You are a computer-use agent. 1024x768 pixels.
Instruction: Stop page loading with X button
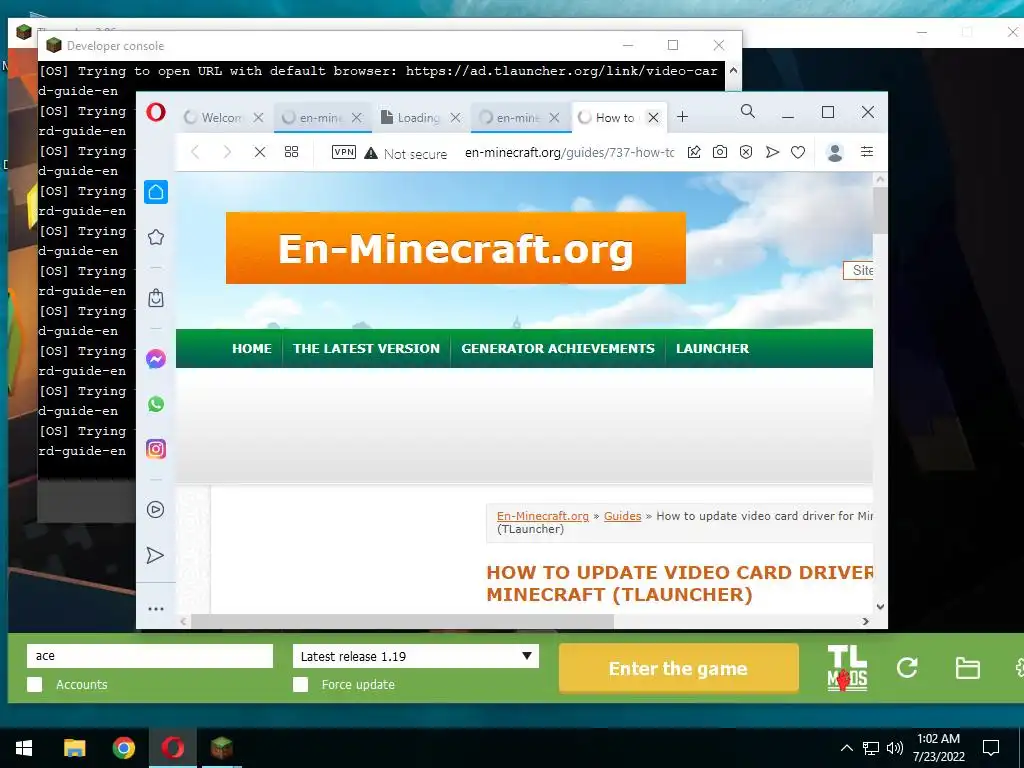pyautogui.click(x=260, y=152)
